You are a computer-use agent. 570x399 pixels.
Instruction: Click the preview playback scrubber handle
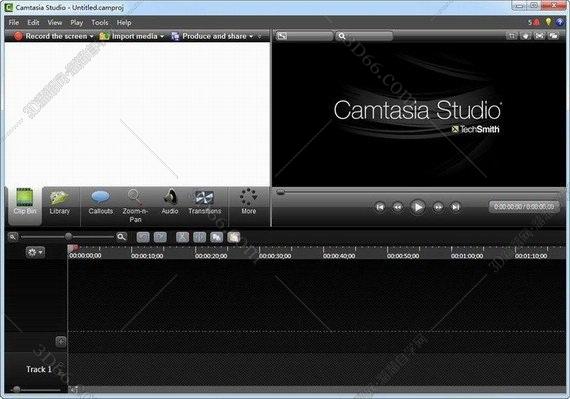coord(281,192)
